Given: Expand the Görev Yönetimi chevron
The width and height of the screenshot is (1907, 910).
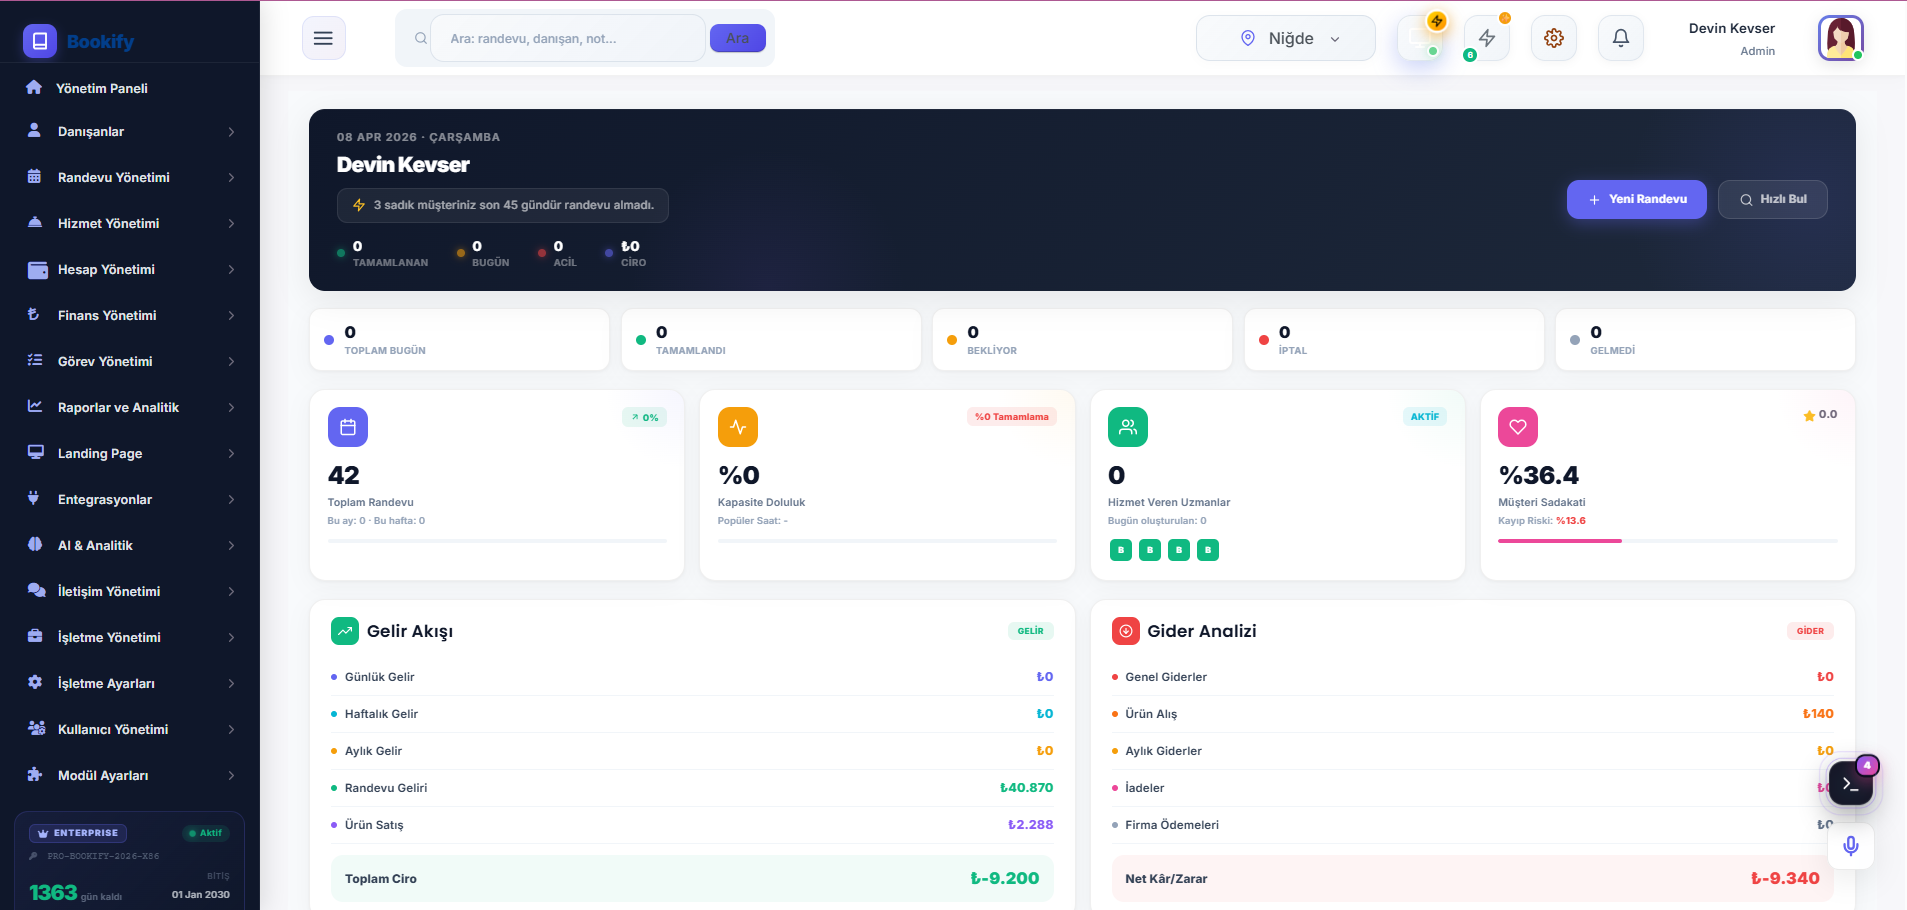Looking at the screenshot, I should [231, 362].
